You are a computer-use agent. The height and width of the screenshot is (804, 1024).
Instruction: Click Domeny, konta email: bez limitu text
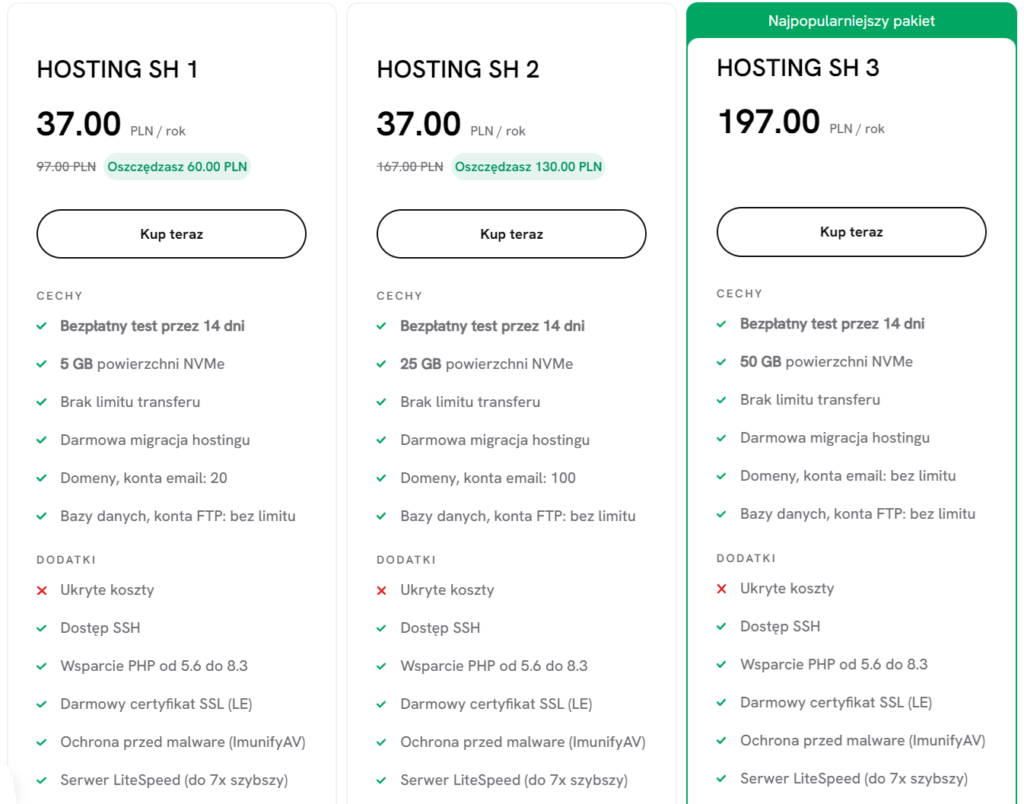pos(848,476)
